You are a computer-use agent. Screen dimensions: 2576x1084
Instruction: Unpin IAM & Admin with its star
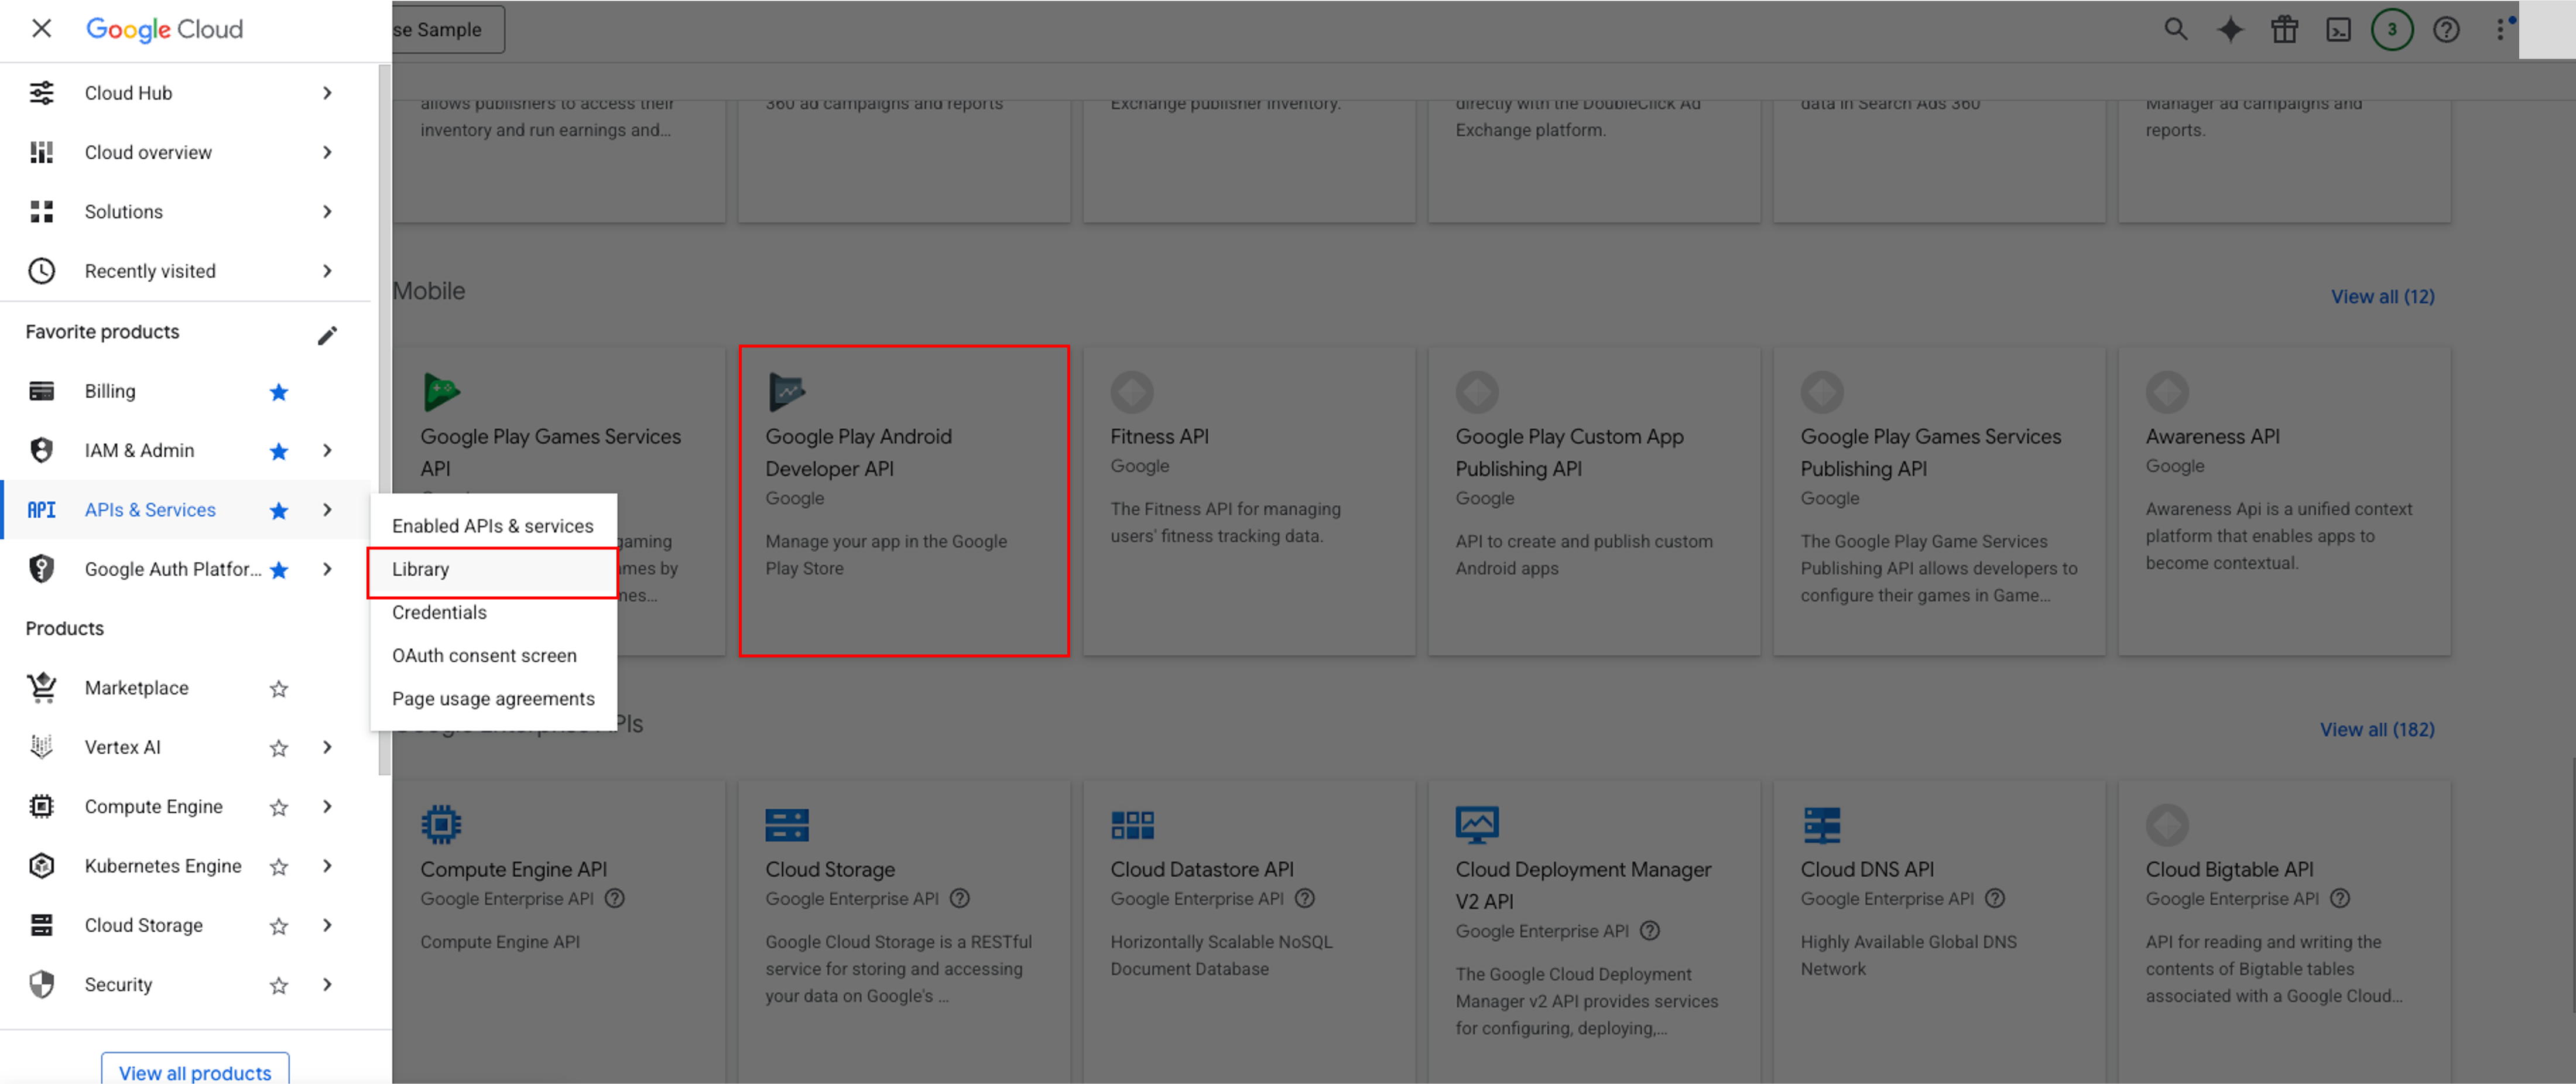[279, 451]
